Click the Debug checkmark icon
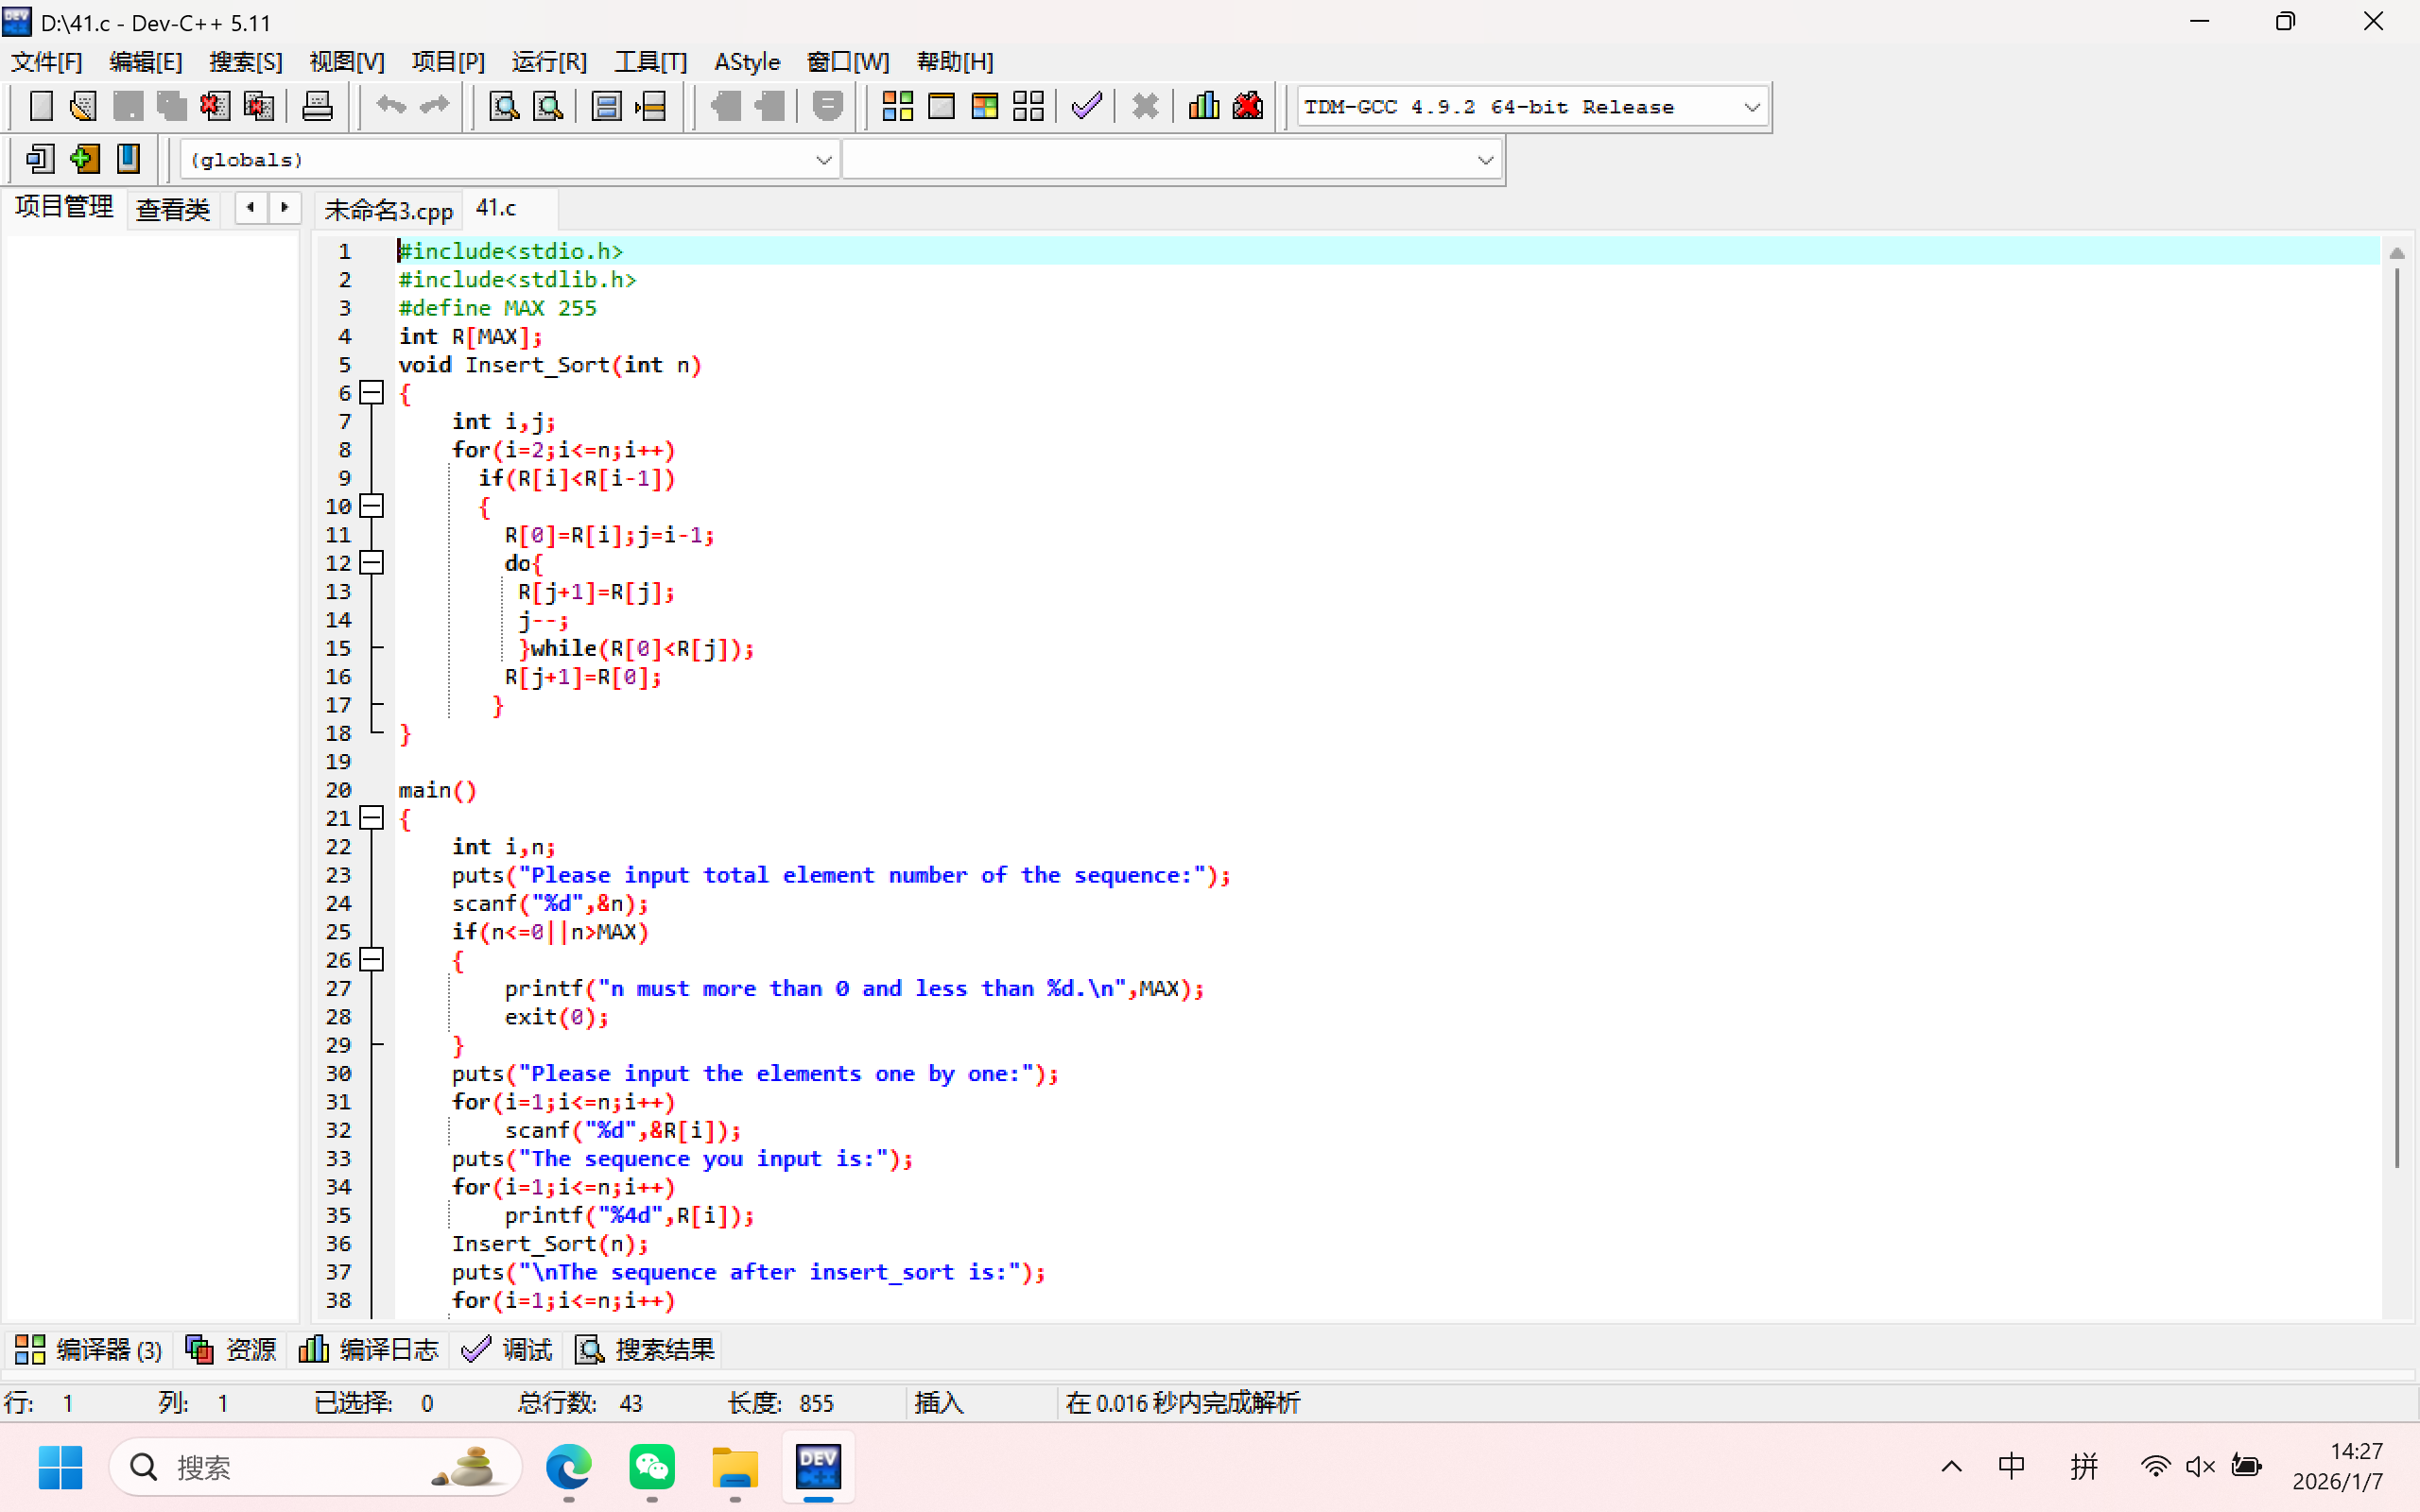This screenshot has width=2420, height=1512. 1086,106
